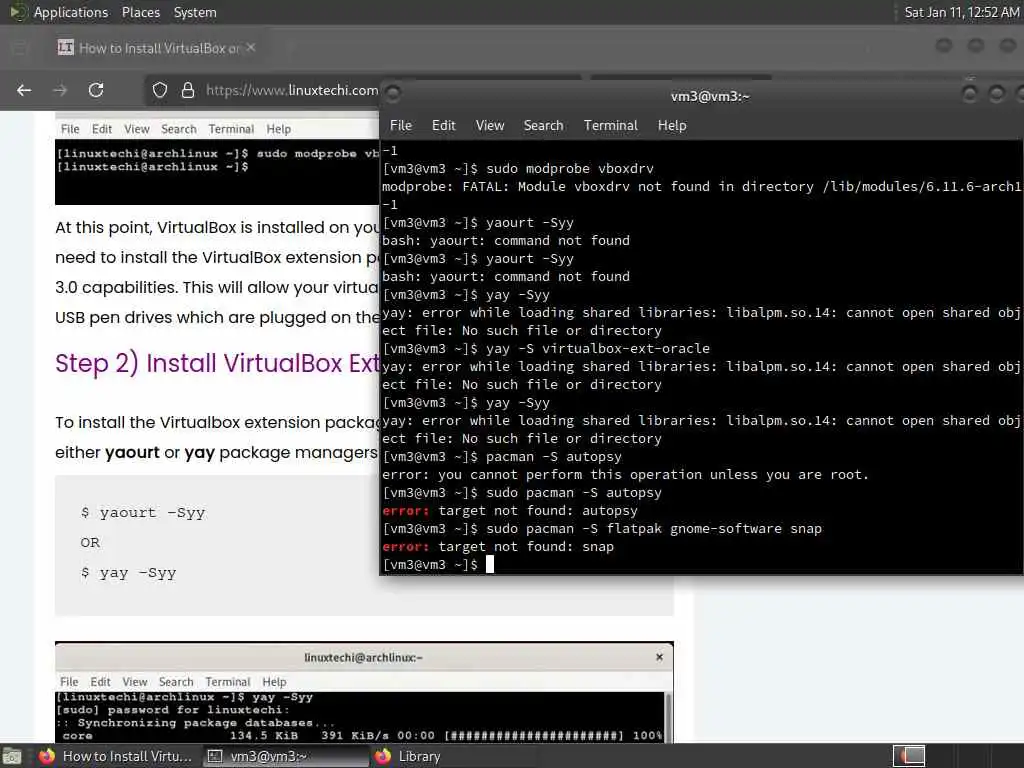Image resolution: width=1024 pixels, height=768 pixels.
Task: Open the terminal window Terminal menu
Action: coord(611,125)
